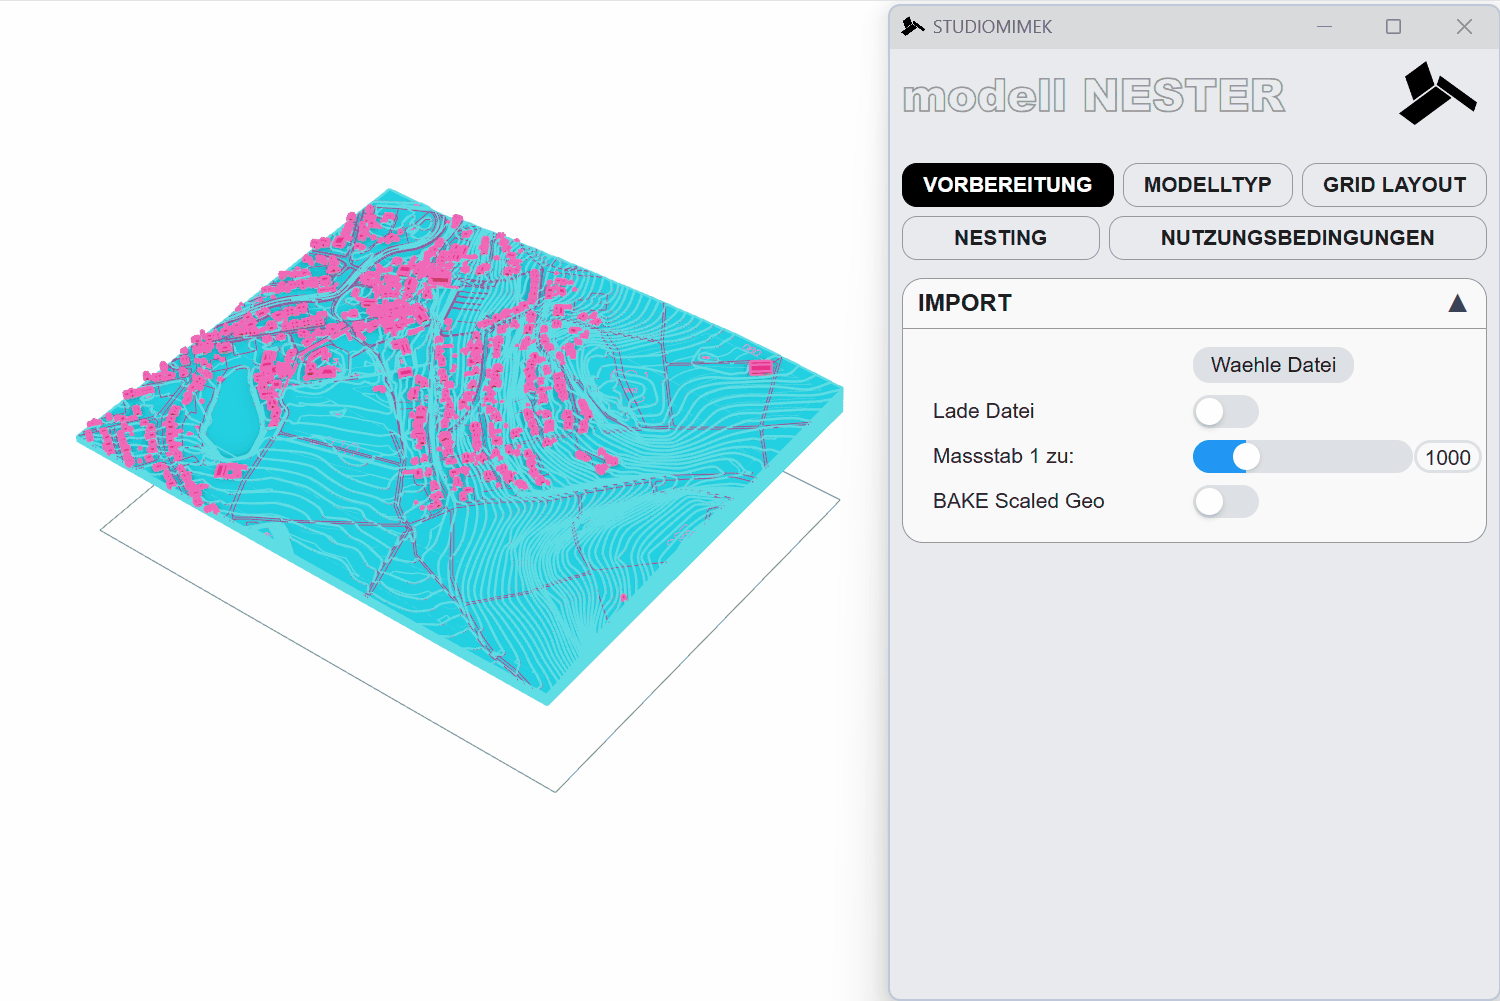The width and height of the screenshot is (1500, 1001).
Task: Collapse the IMPORT section with the triangle
Action: (1458, 303)
